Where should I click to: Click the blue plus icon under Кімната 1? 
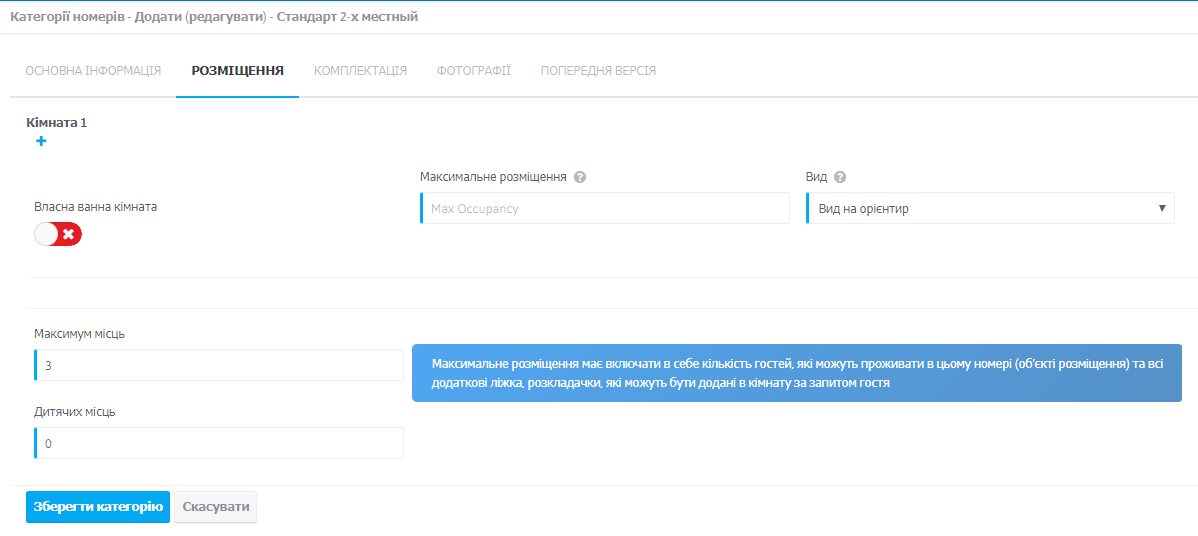coord(41,141)
